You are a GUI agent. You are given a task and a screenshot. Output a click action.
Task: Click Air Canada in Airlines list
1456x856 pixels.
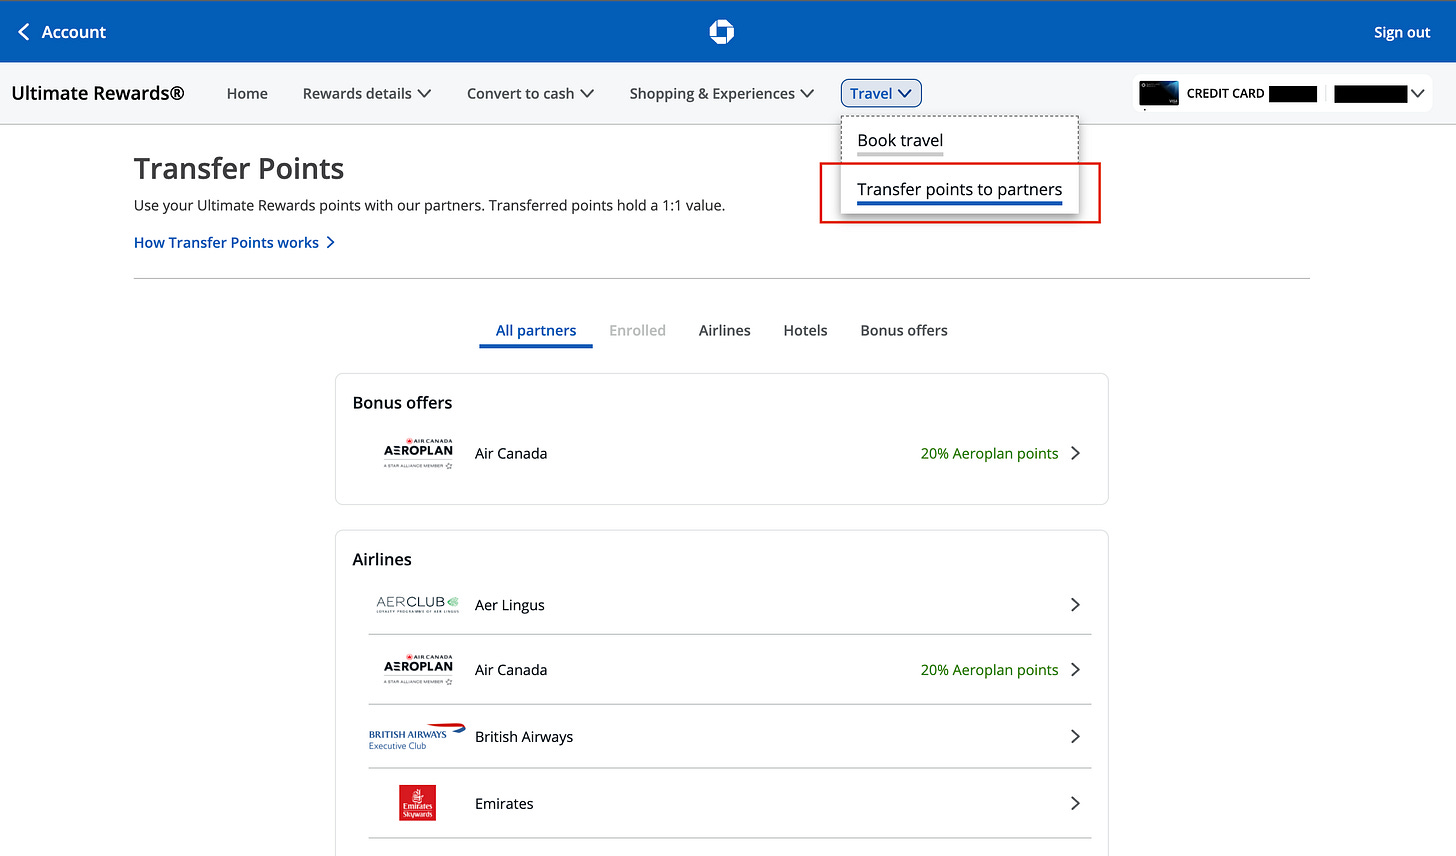pyautogui.click(x=511, y=670)
